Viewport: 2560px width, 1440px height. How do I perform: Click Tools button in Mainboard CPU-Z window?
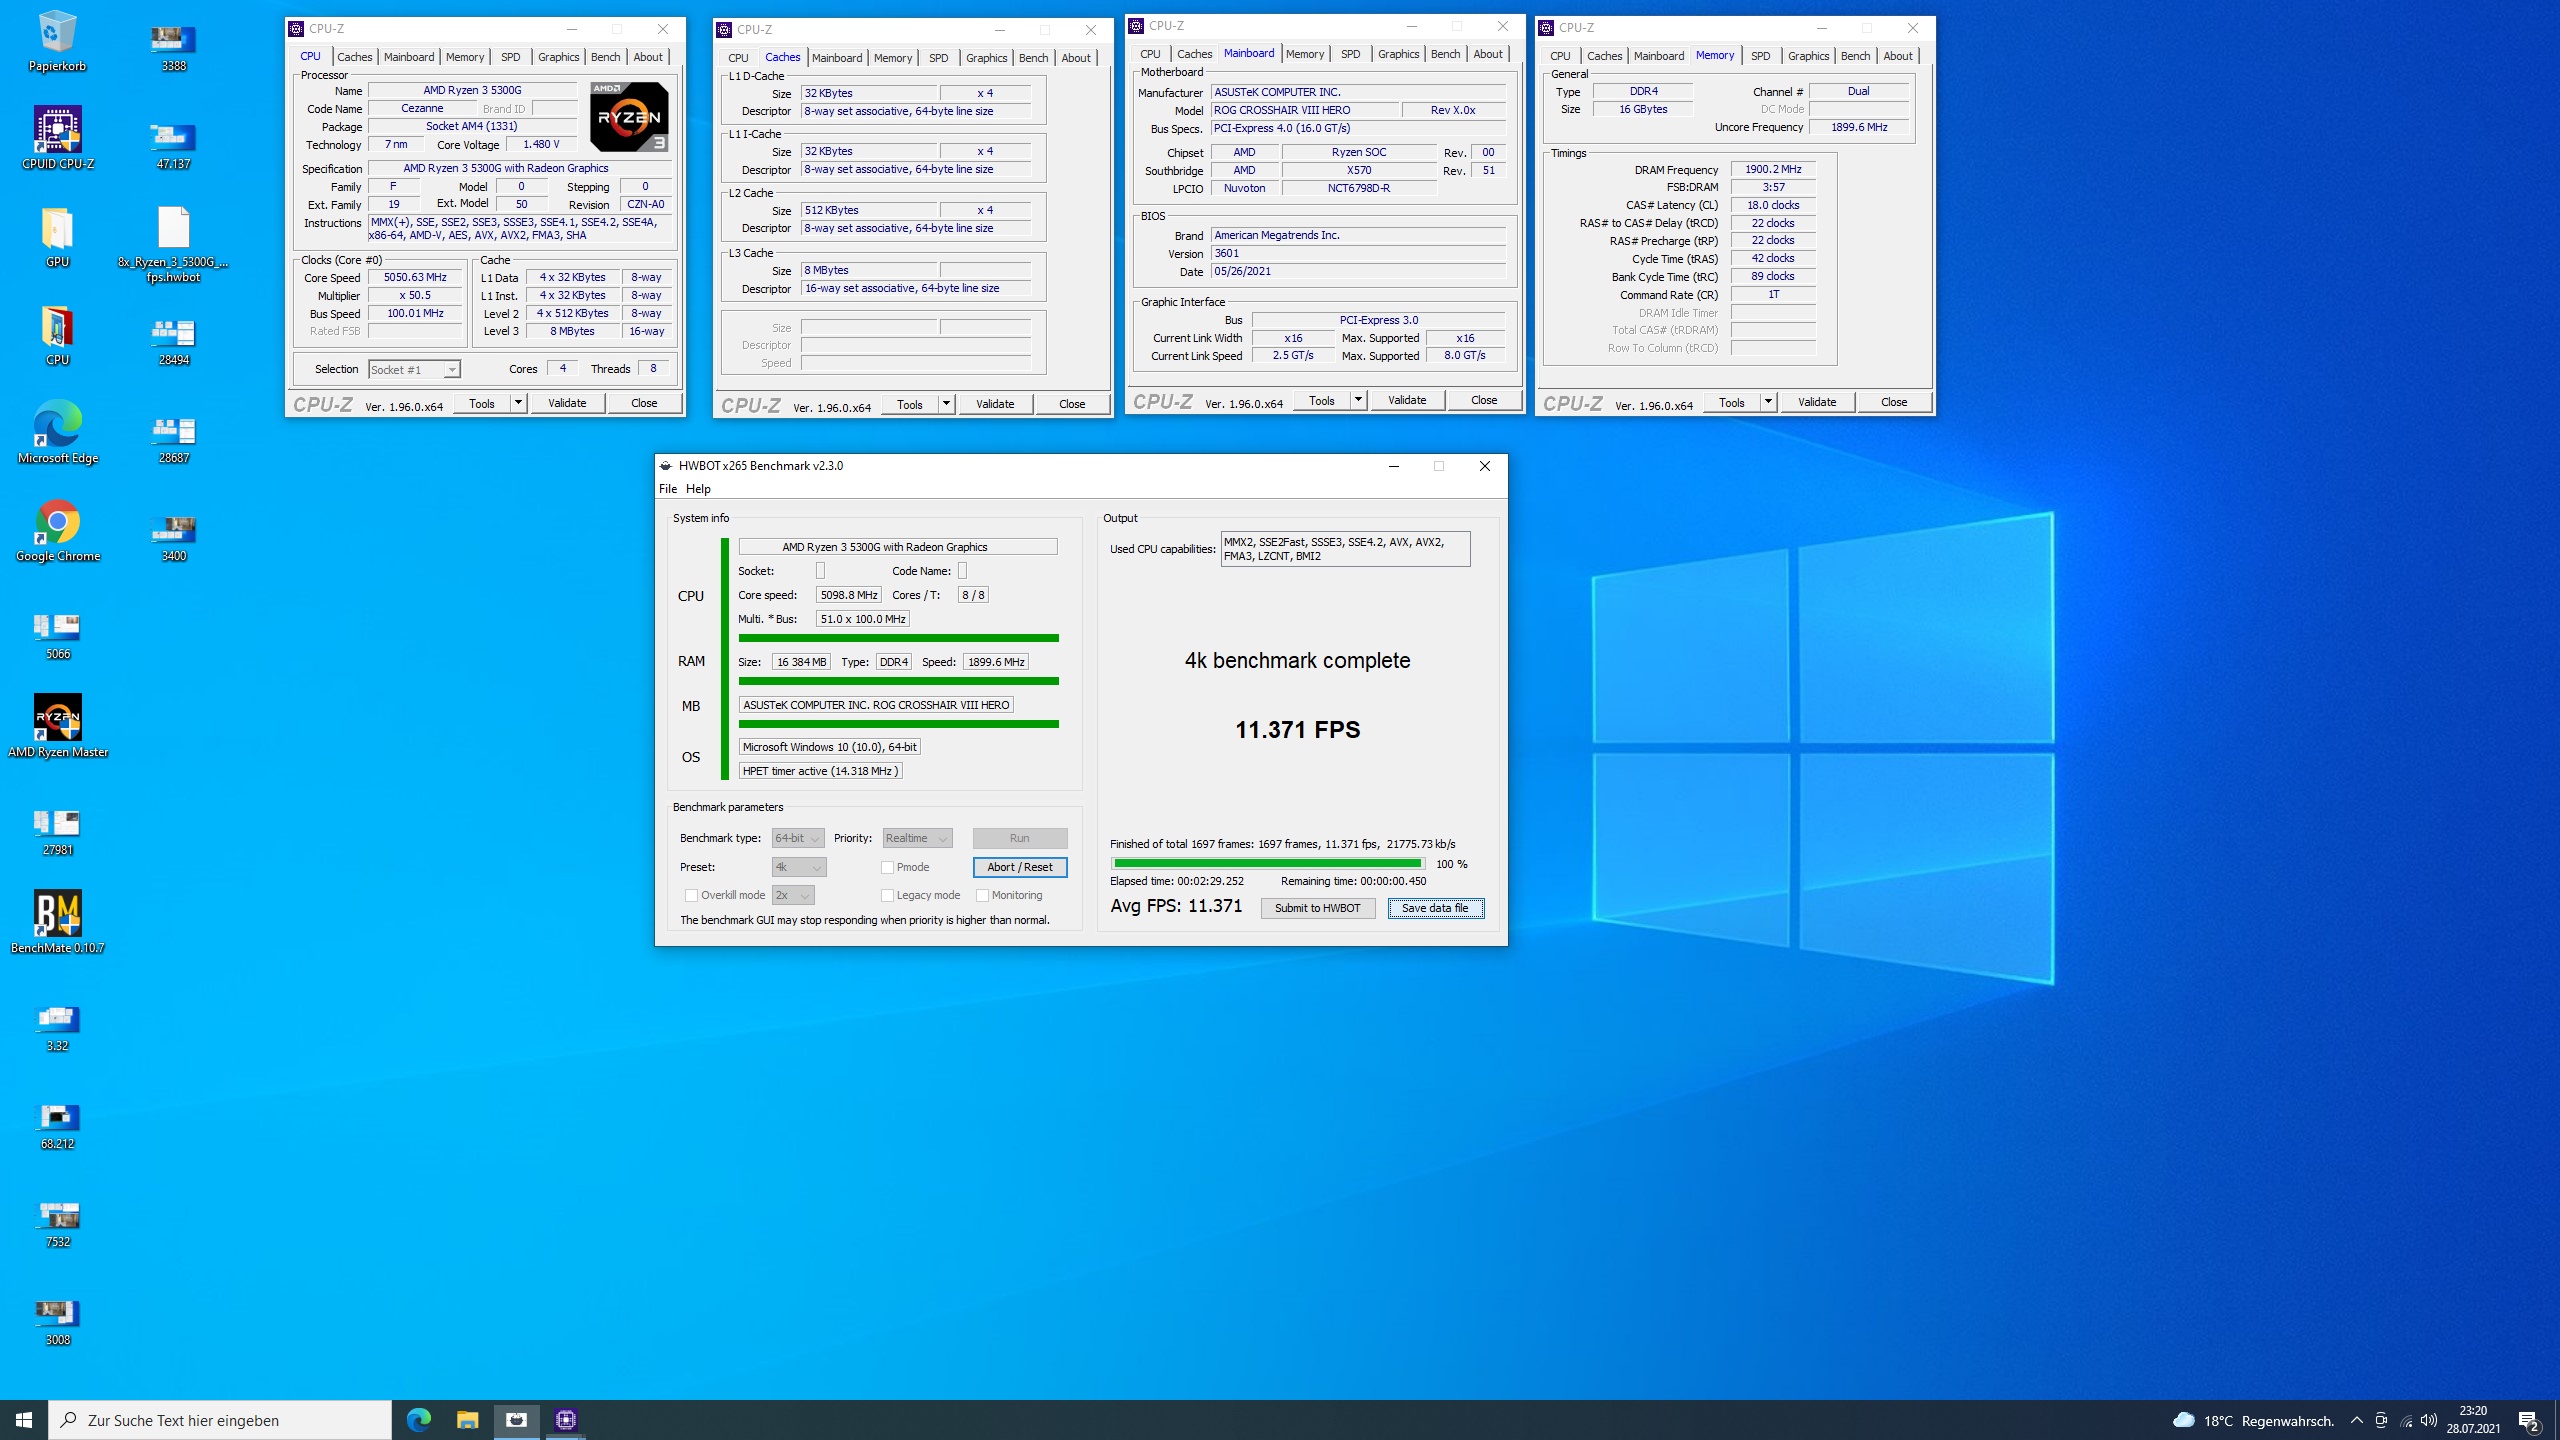click(1322, 400)
